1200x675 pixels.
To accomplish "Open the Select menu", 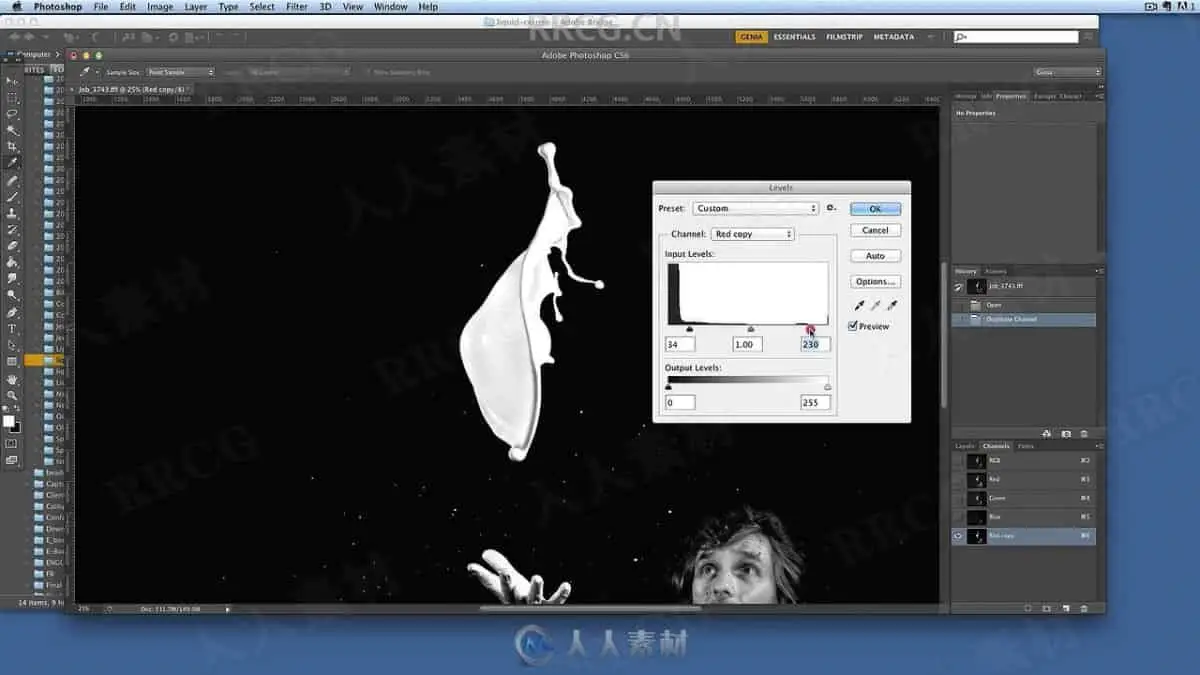I will point(262,7).
